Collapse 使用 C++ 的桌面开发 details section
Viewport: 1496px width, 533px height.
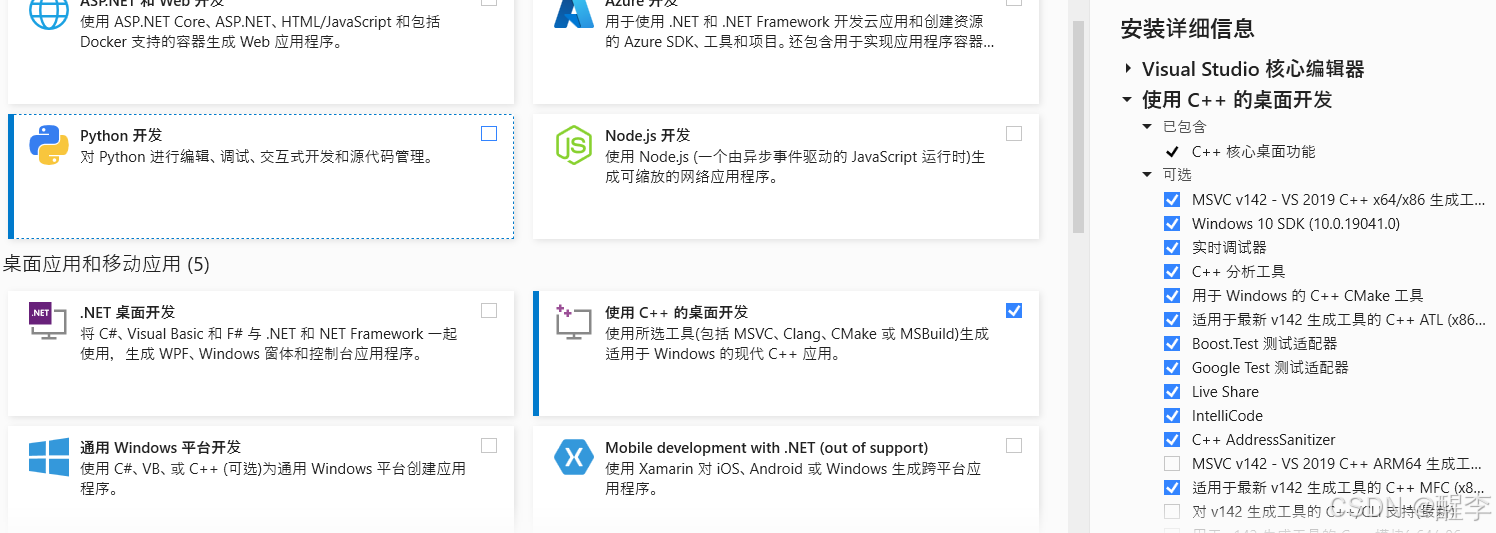(1128, 100)
